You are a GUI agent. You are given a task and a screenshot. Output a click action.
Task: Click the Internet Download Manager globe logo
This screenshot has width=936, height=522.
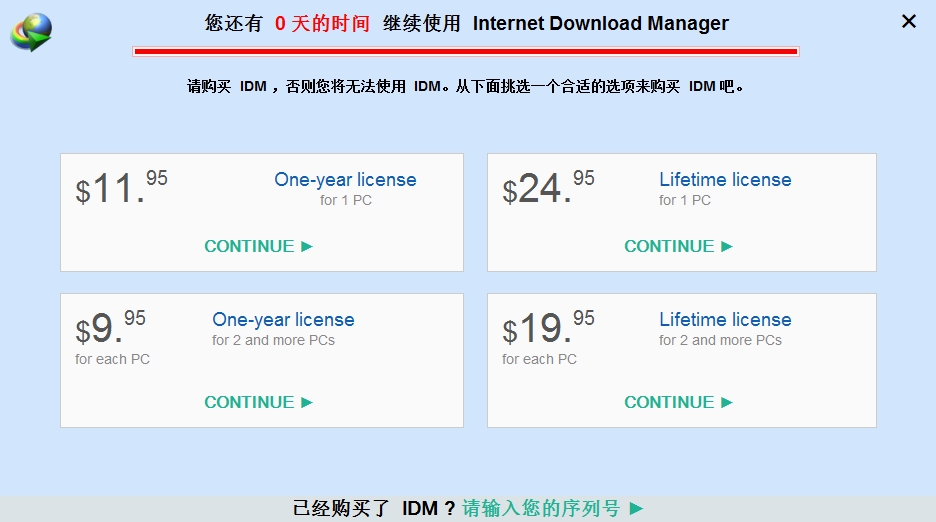coord(31,32)
